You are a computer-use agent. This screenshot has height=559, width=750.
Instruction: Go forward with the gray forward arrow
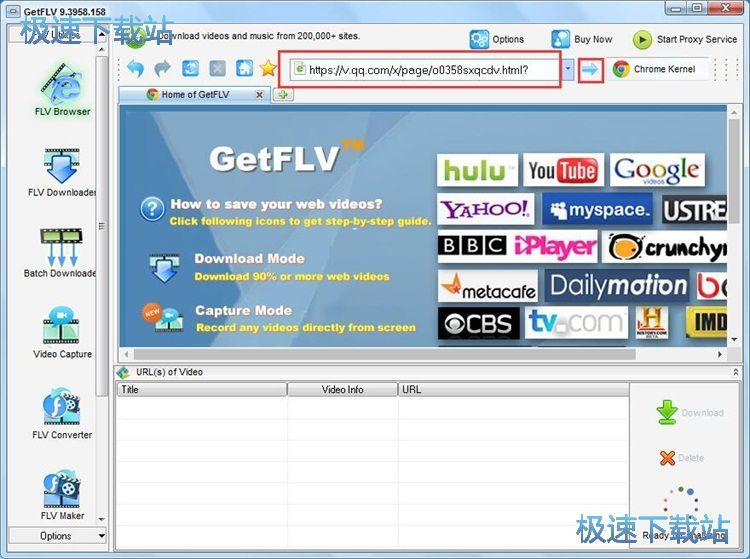tap(163, 69)
